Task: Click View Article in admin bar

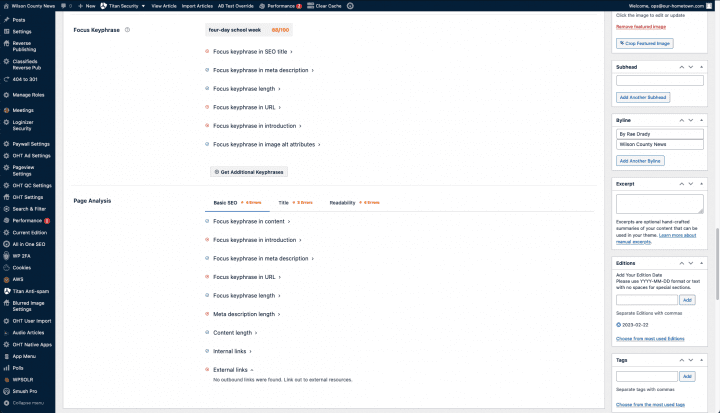Action: [x=164, y=6]
